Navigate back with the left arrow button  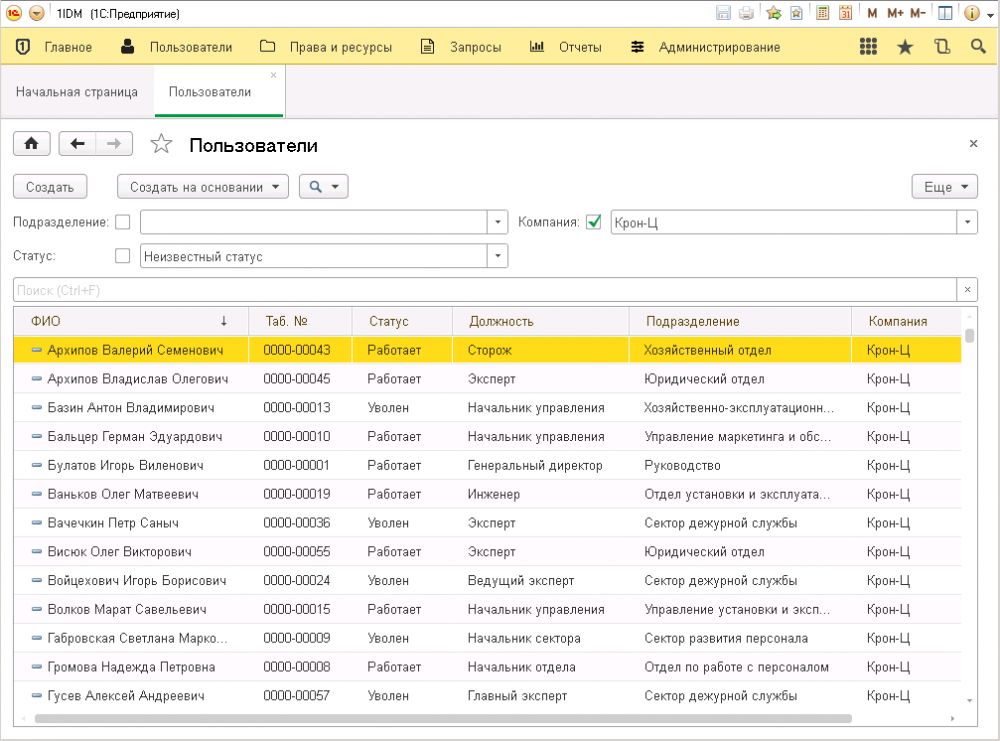click(x=78, y=144)
